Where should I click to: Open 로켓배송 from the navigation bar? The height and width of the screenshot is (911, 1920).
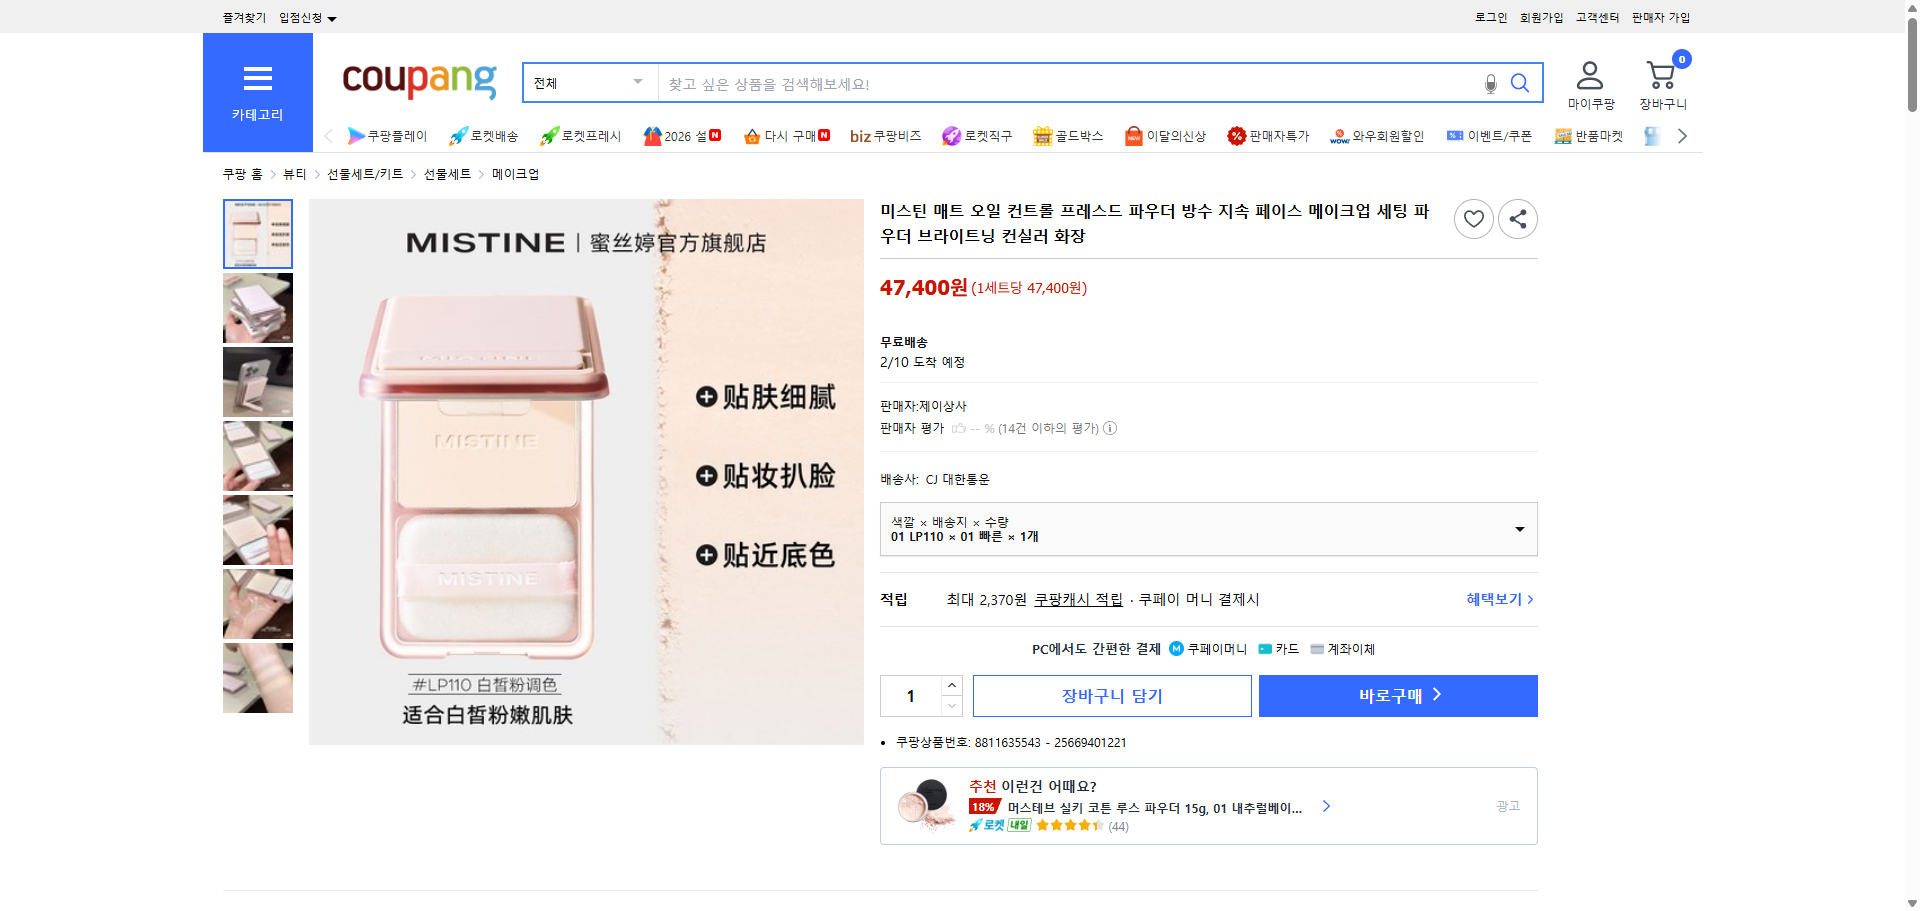coord(484,135)
